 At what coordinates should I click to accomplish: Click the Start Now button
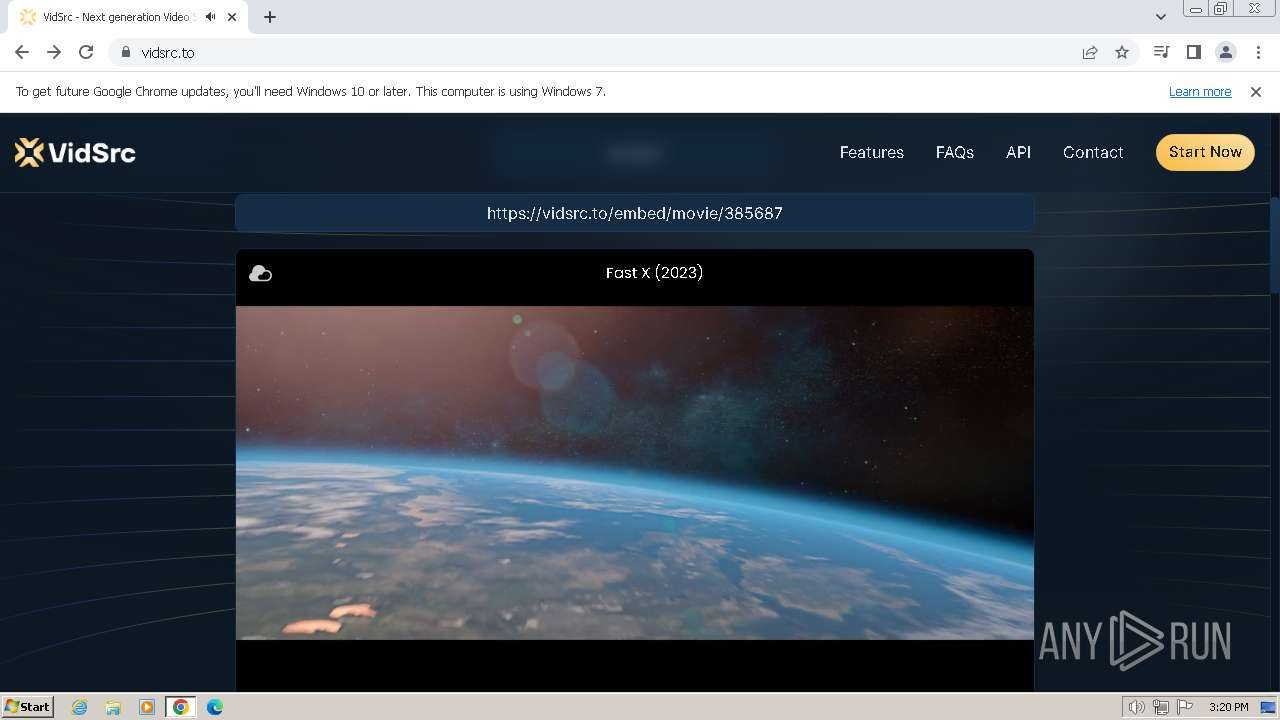pos(1205,152)
